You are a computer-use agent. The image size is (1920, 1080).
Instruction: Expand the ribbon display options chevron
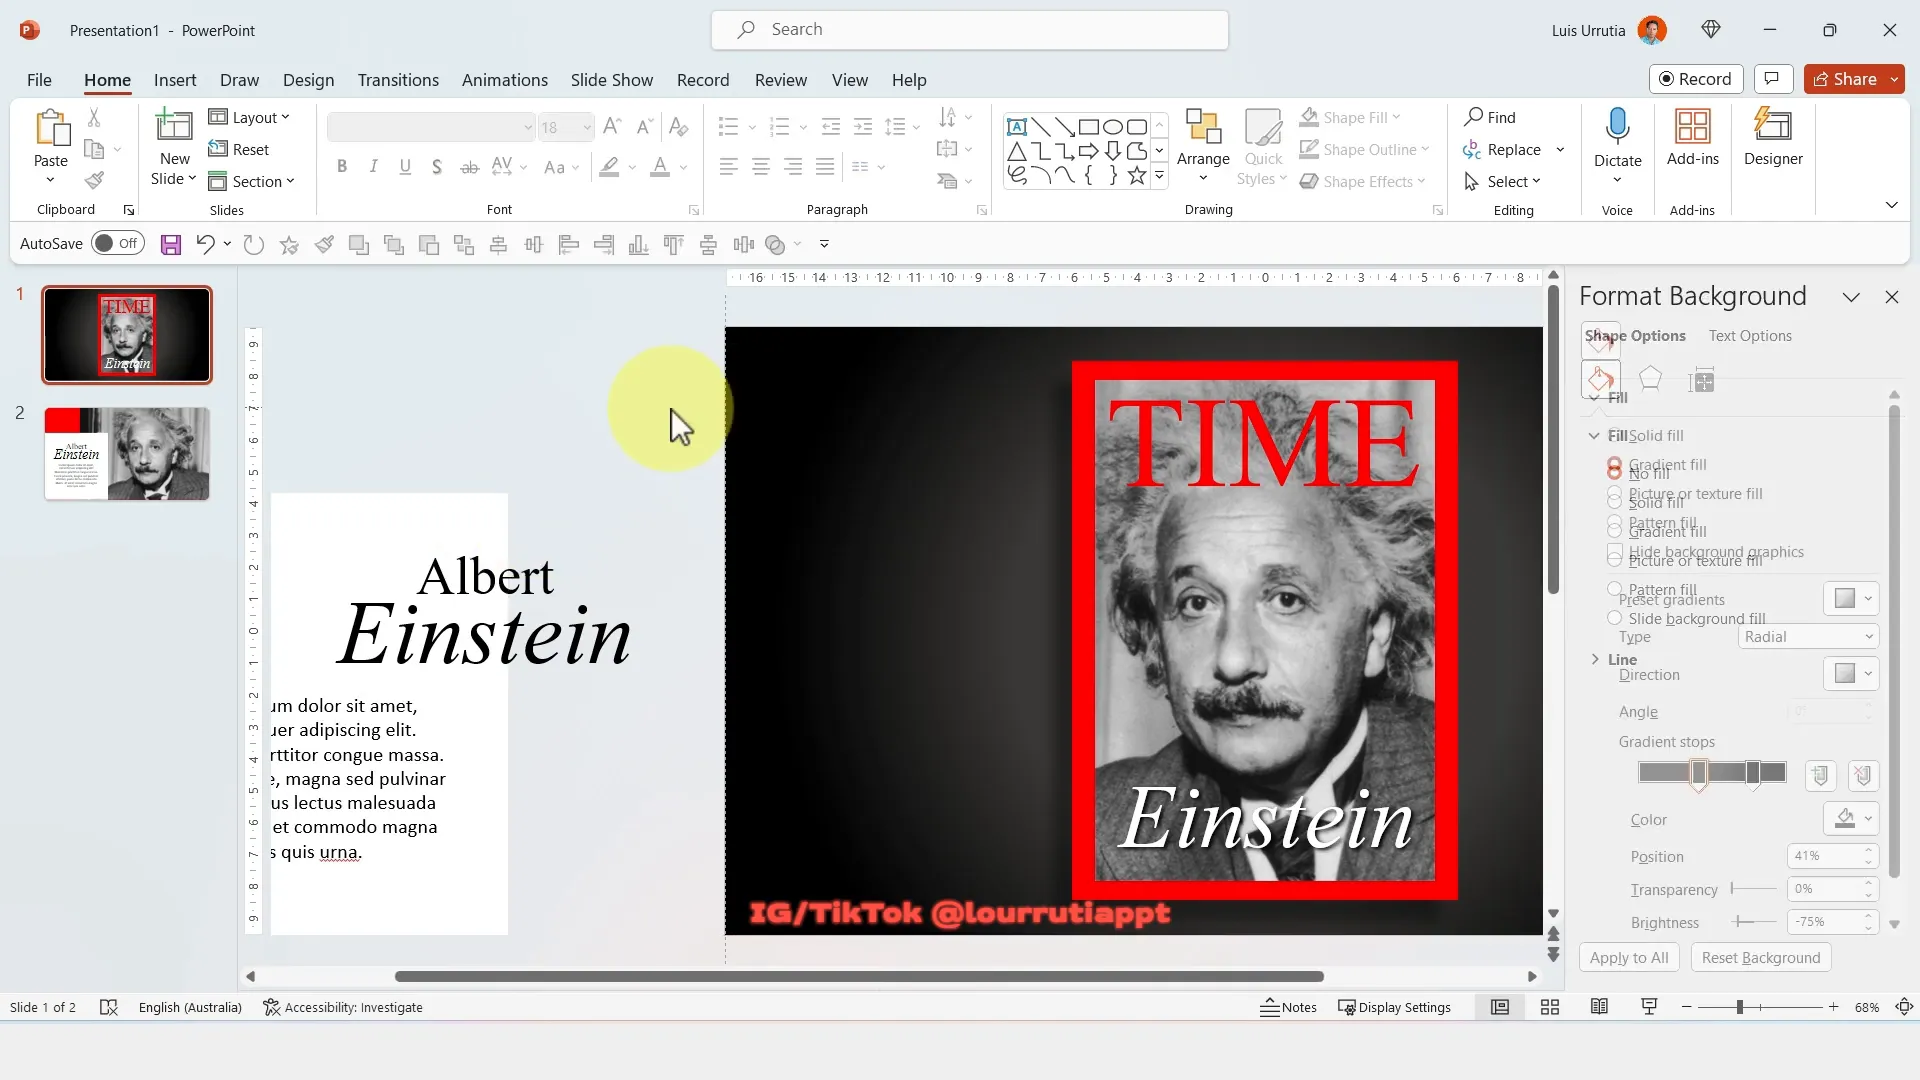pyautogui.click(x=1891, y=205)
